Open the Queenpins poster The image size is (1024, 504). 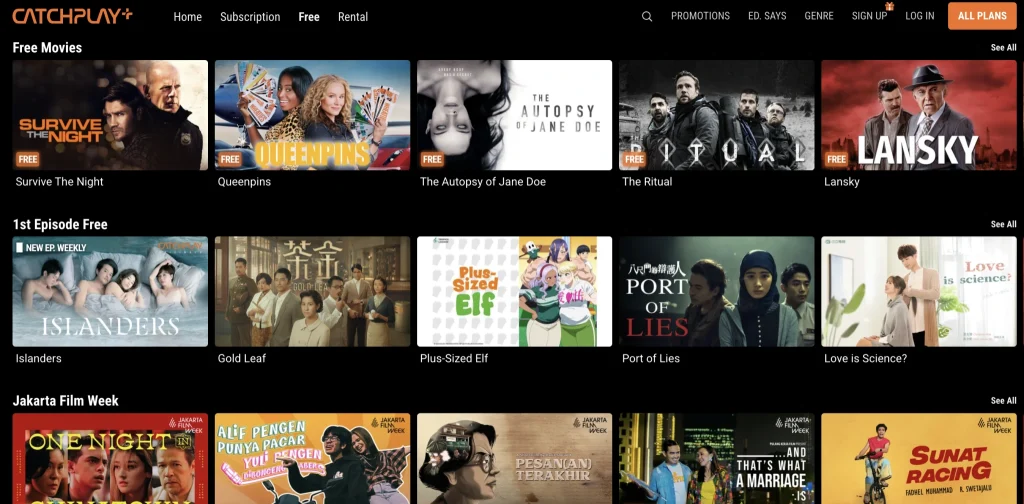coord(312,115)
